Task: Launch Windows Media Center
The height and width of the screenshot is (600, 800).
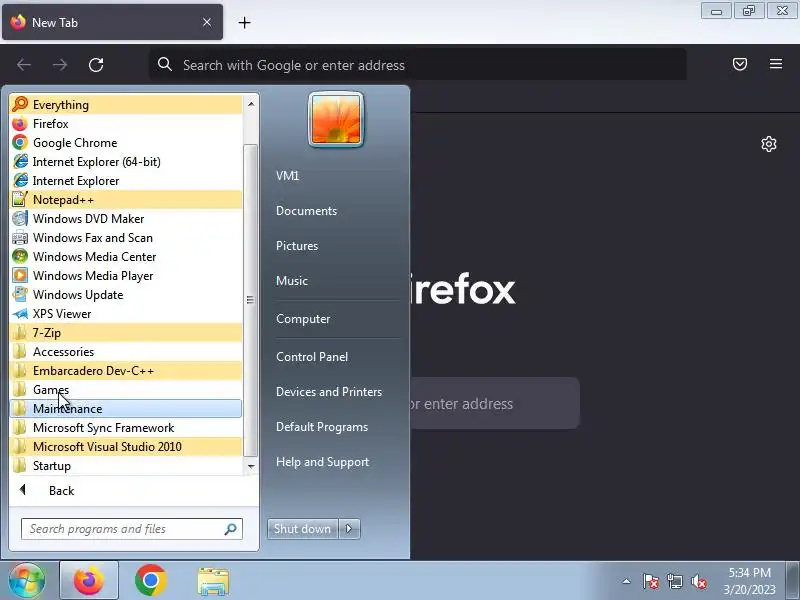Action: click(126, 257)
